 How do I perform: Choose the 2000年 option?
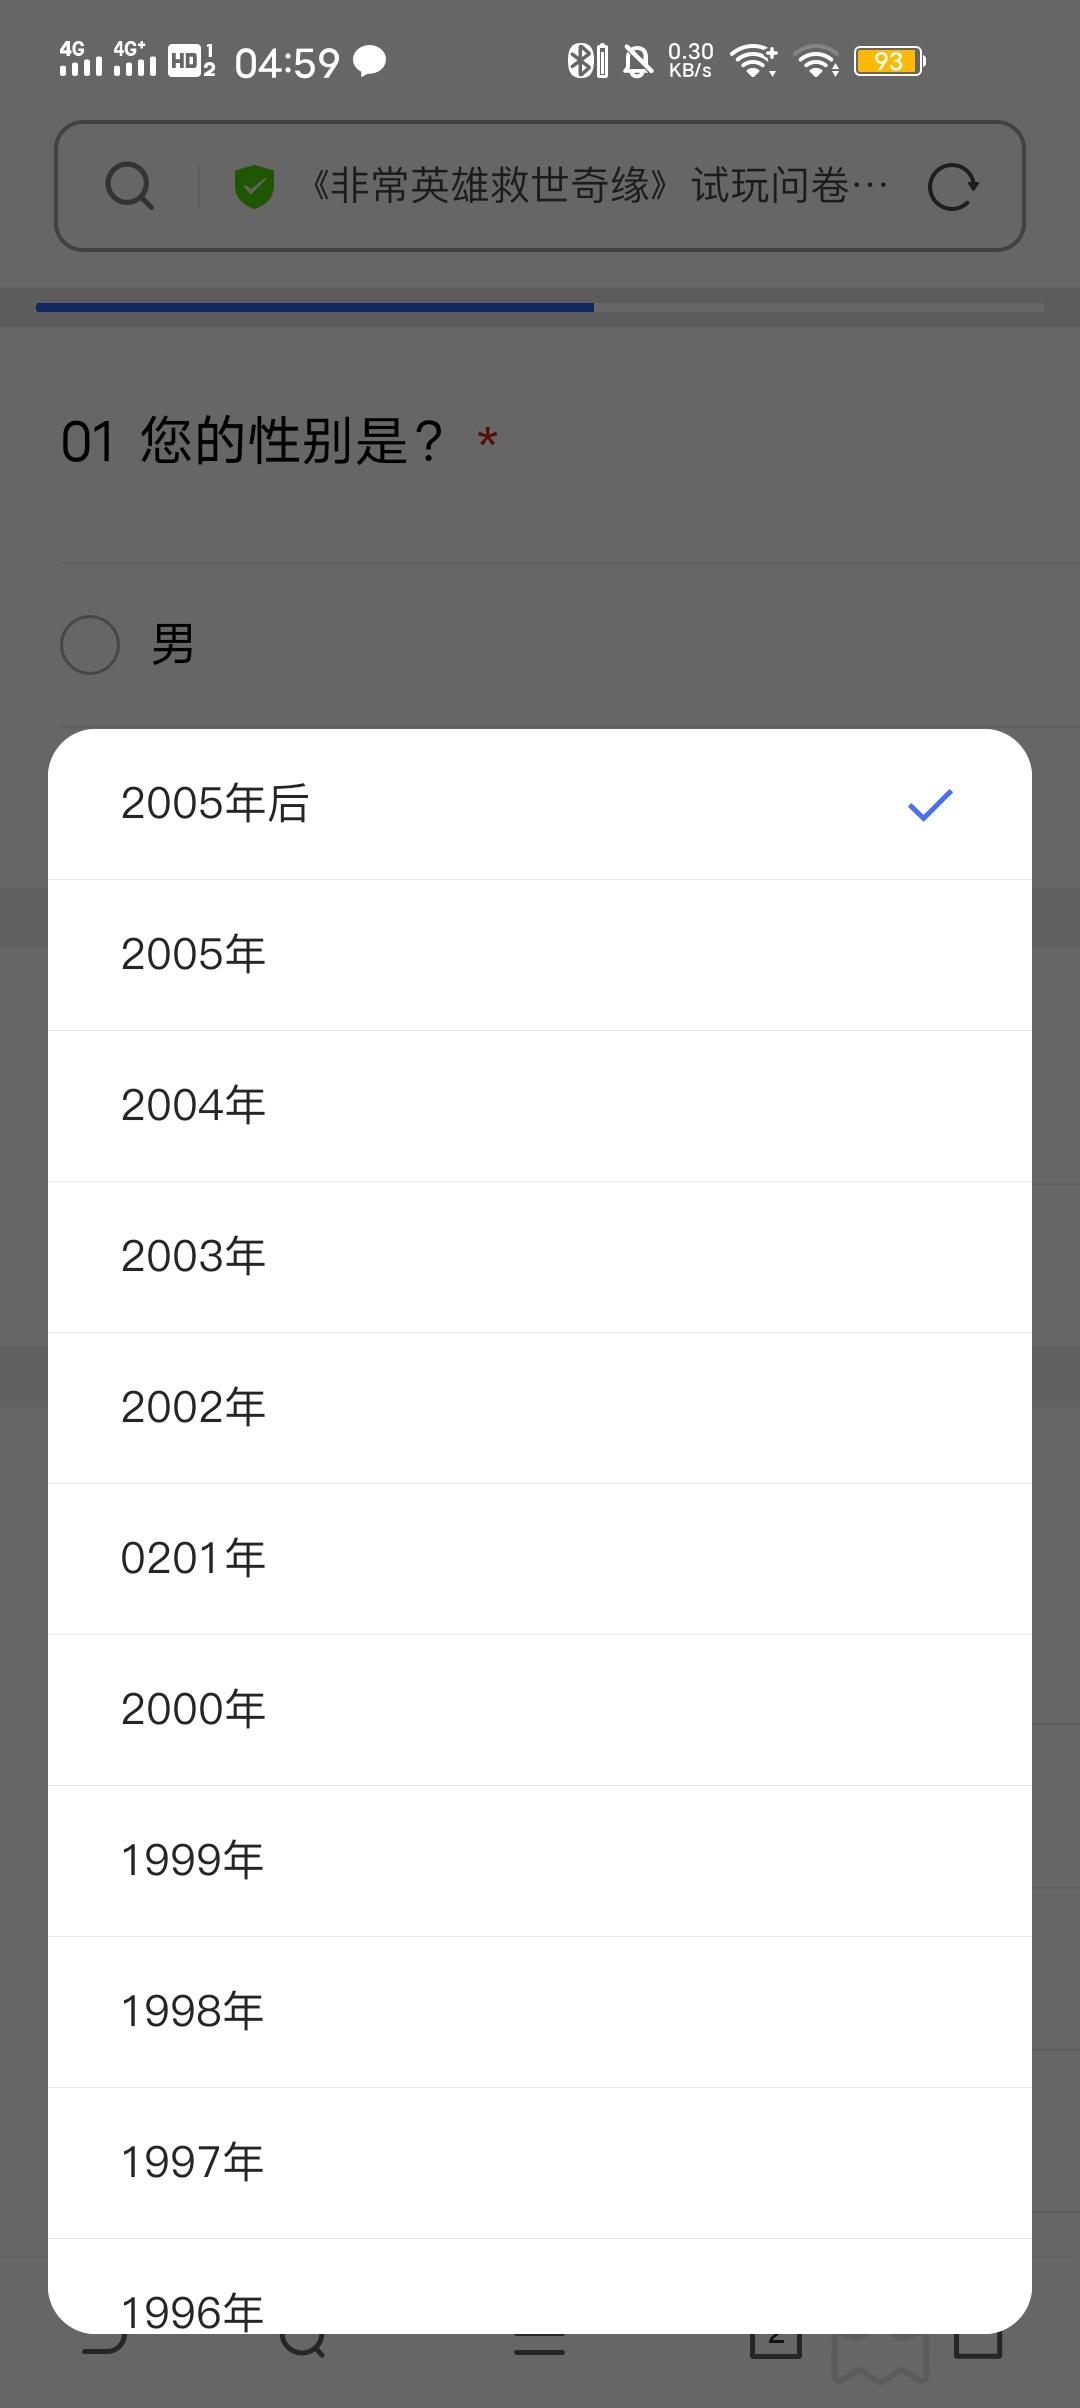540,1710
